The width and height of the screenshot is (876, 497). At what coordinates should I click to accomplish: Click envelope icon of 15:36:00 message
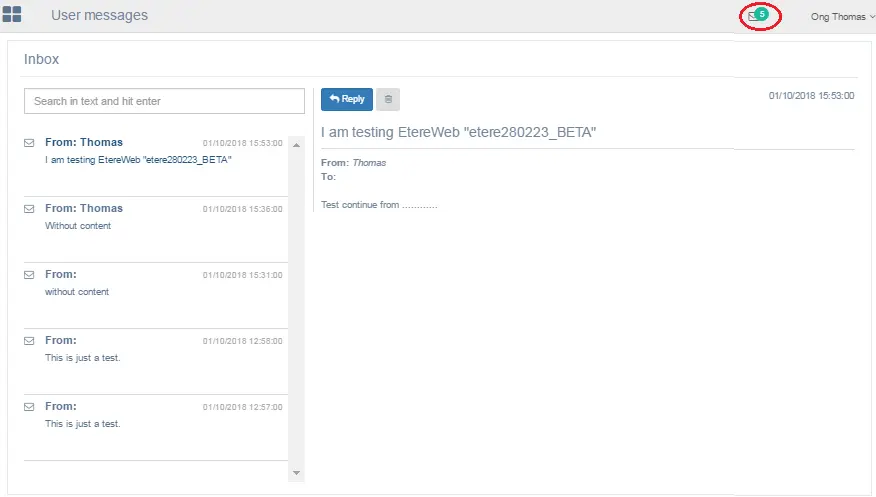[x=29, y=209]
